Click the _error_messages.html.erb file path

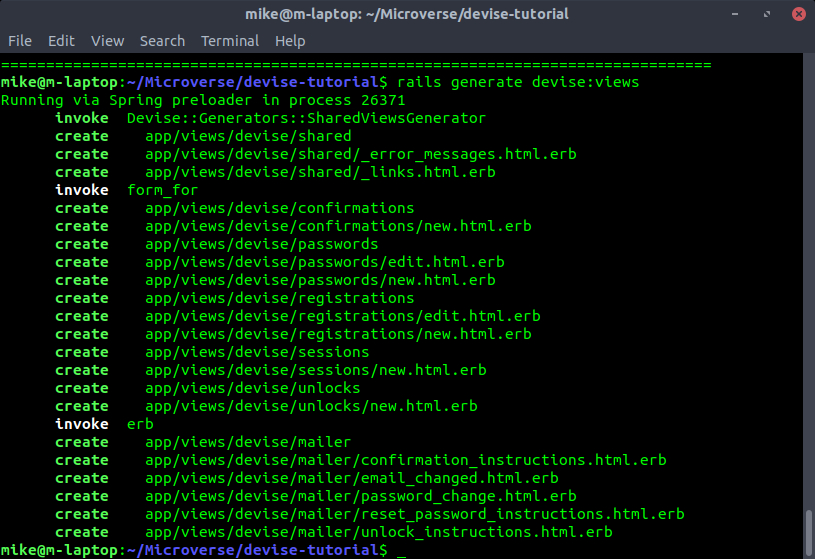pos(360,154)
